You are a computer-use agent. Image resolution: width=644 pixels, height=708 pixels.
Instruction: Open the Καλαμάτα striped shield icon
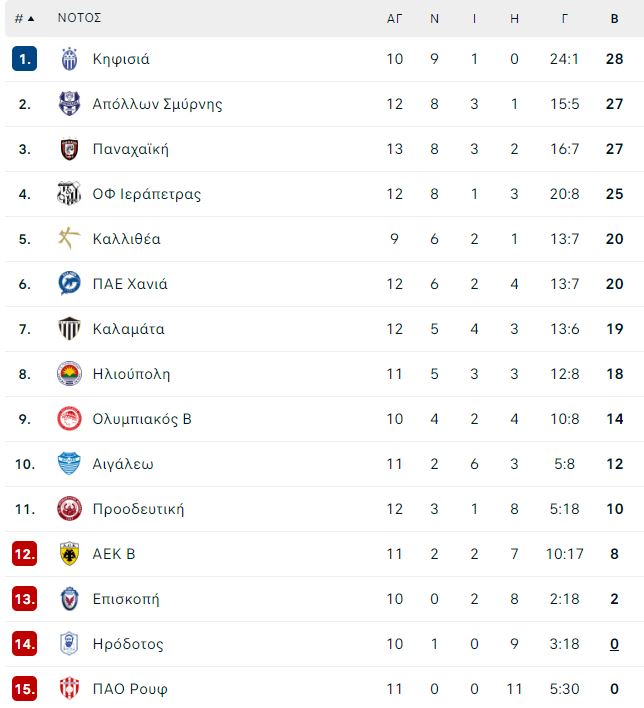click(69, 329)
